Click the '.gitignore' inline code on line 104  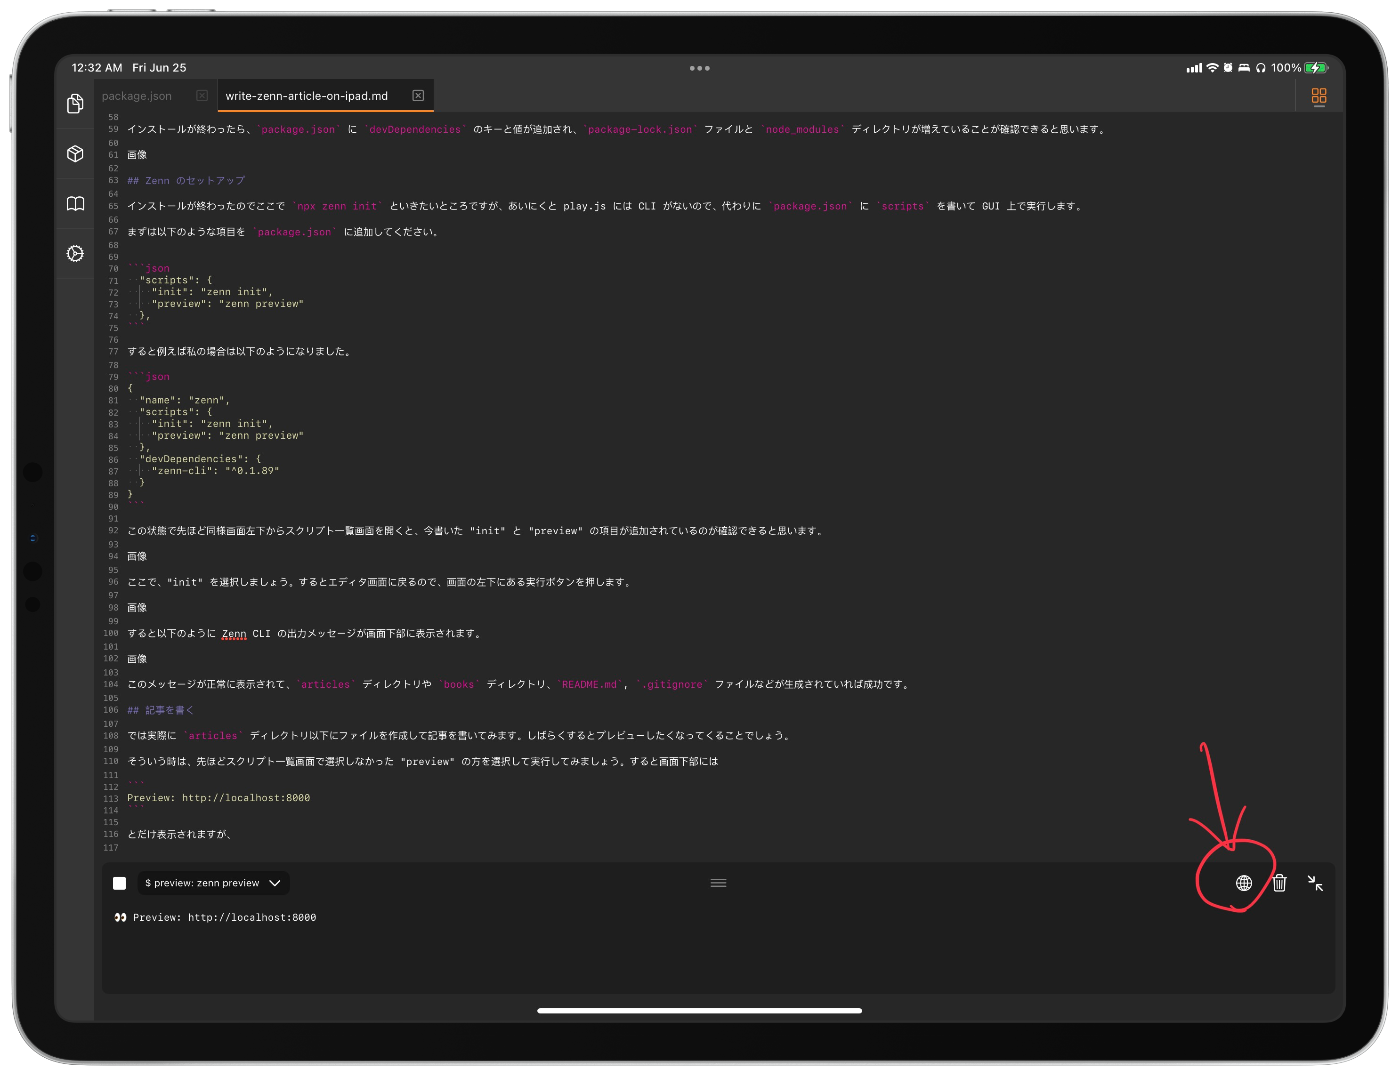(x=672, y=685)
